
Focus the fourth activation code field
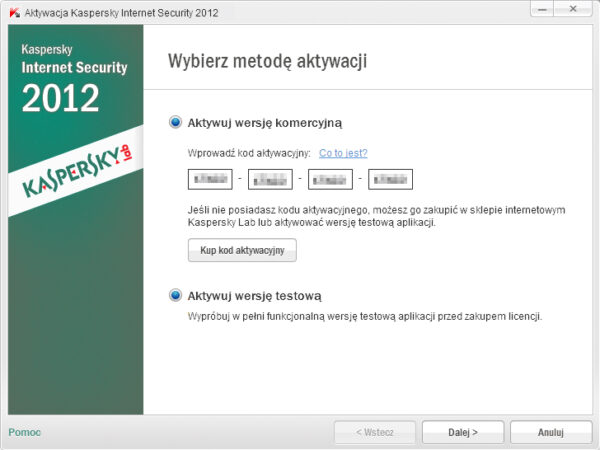coord(391,180)
